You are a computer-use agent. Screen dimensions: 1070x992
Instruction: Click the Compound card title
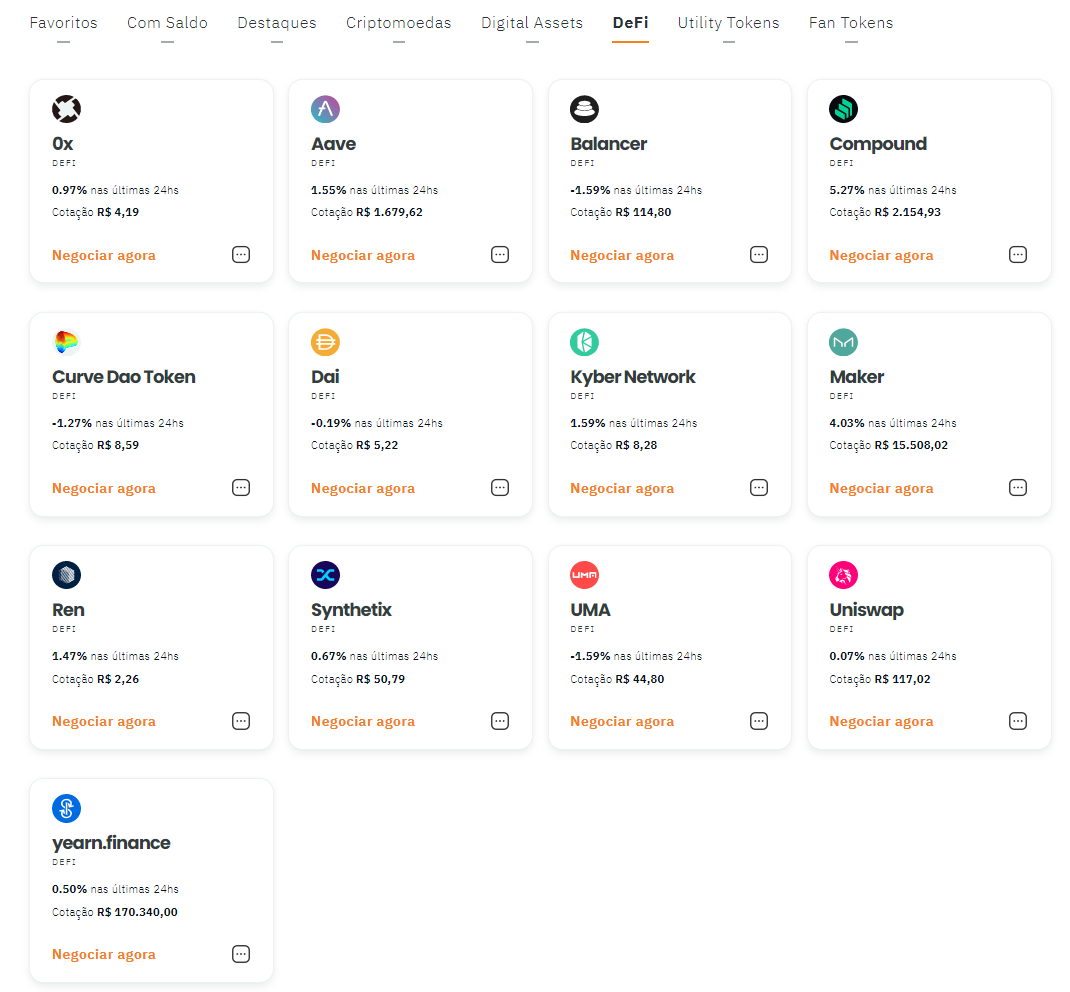[878, 144]
